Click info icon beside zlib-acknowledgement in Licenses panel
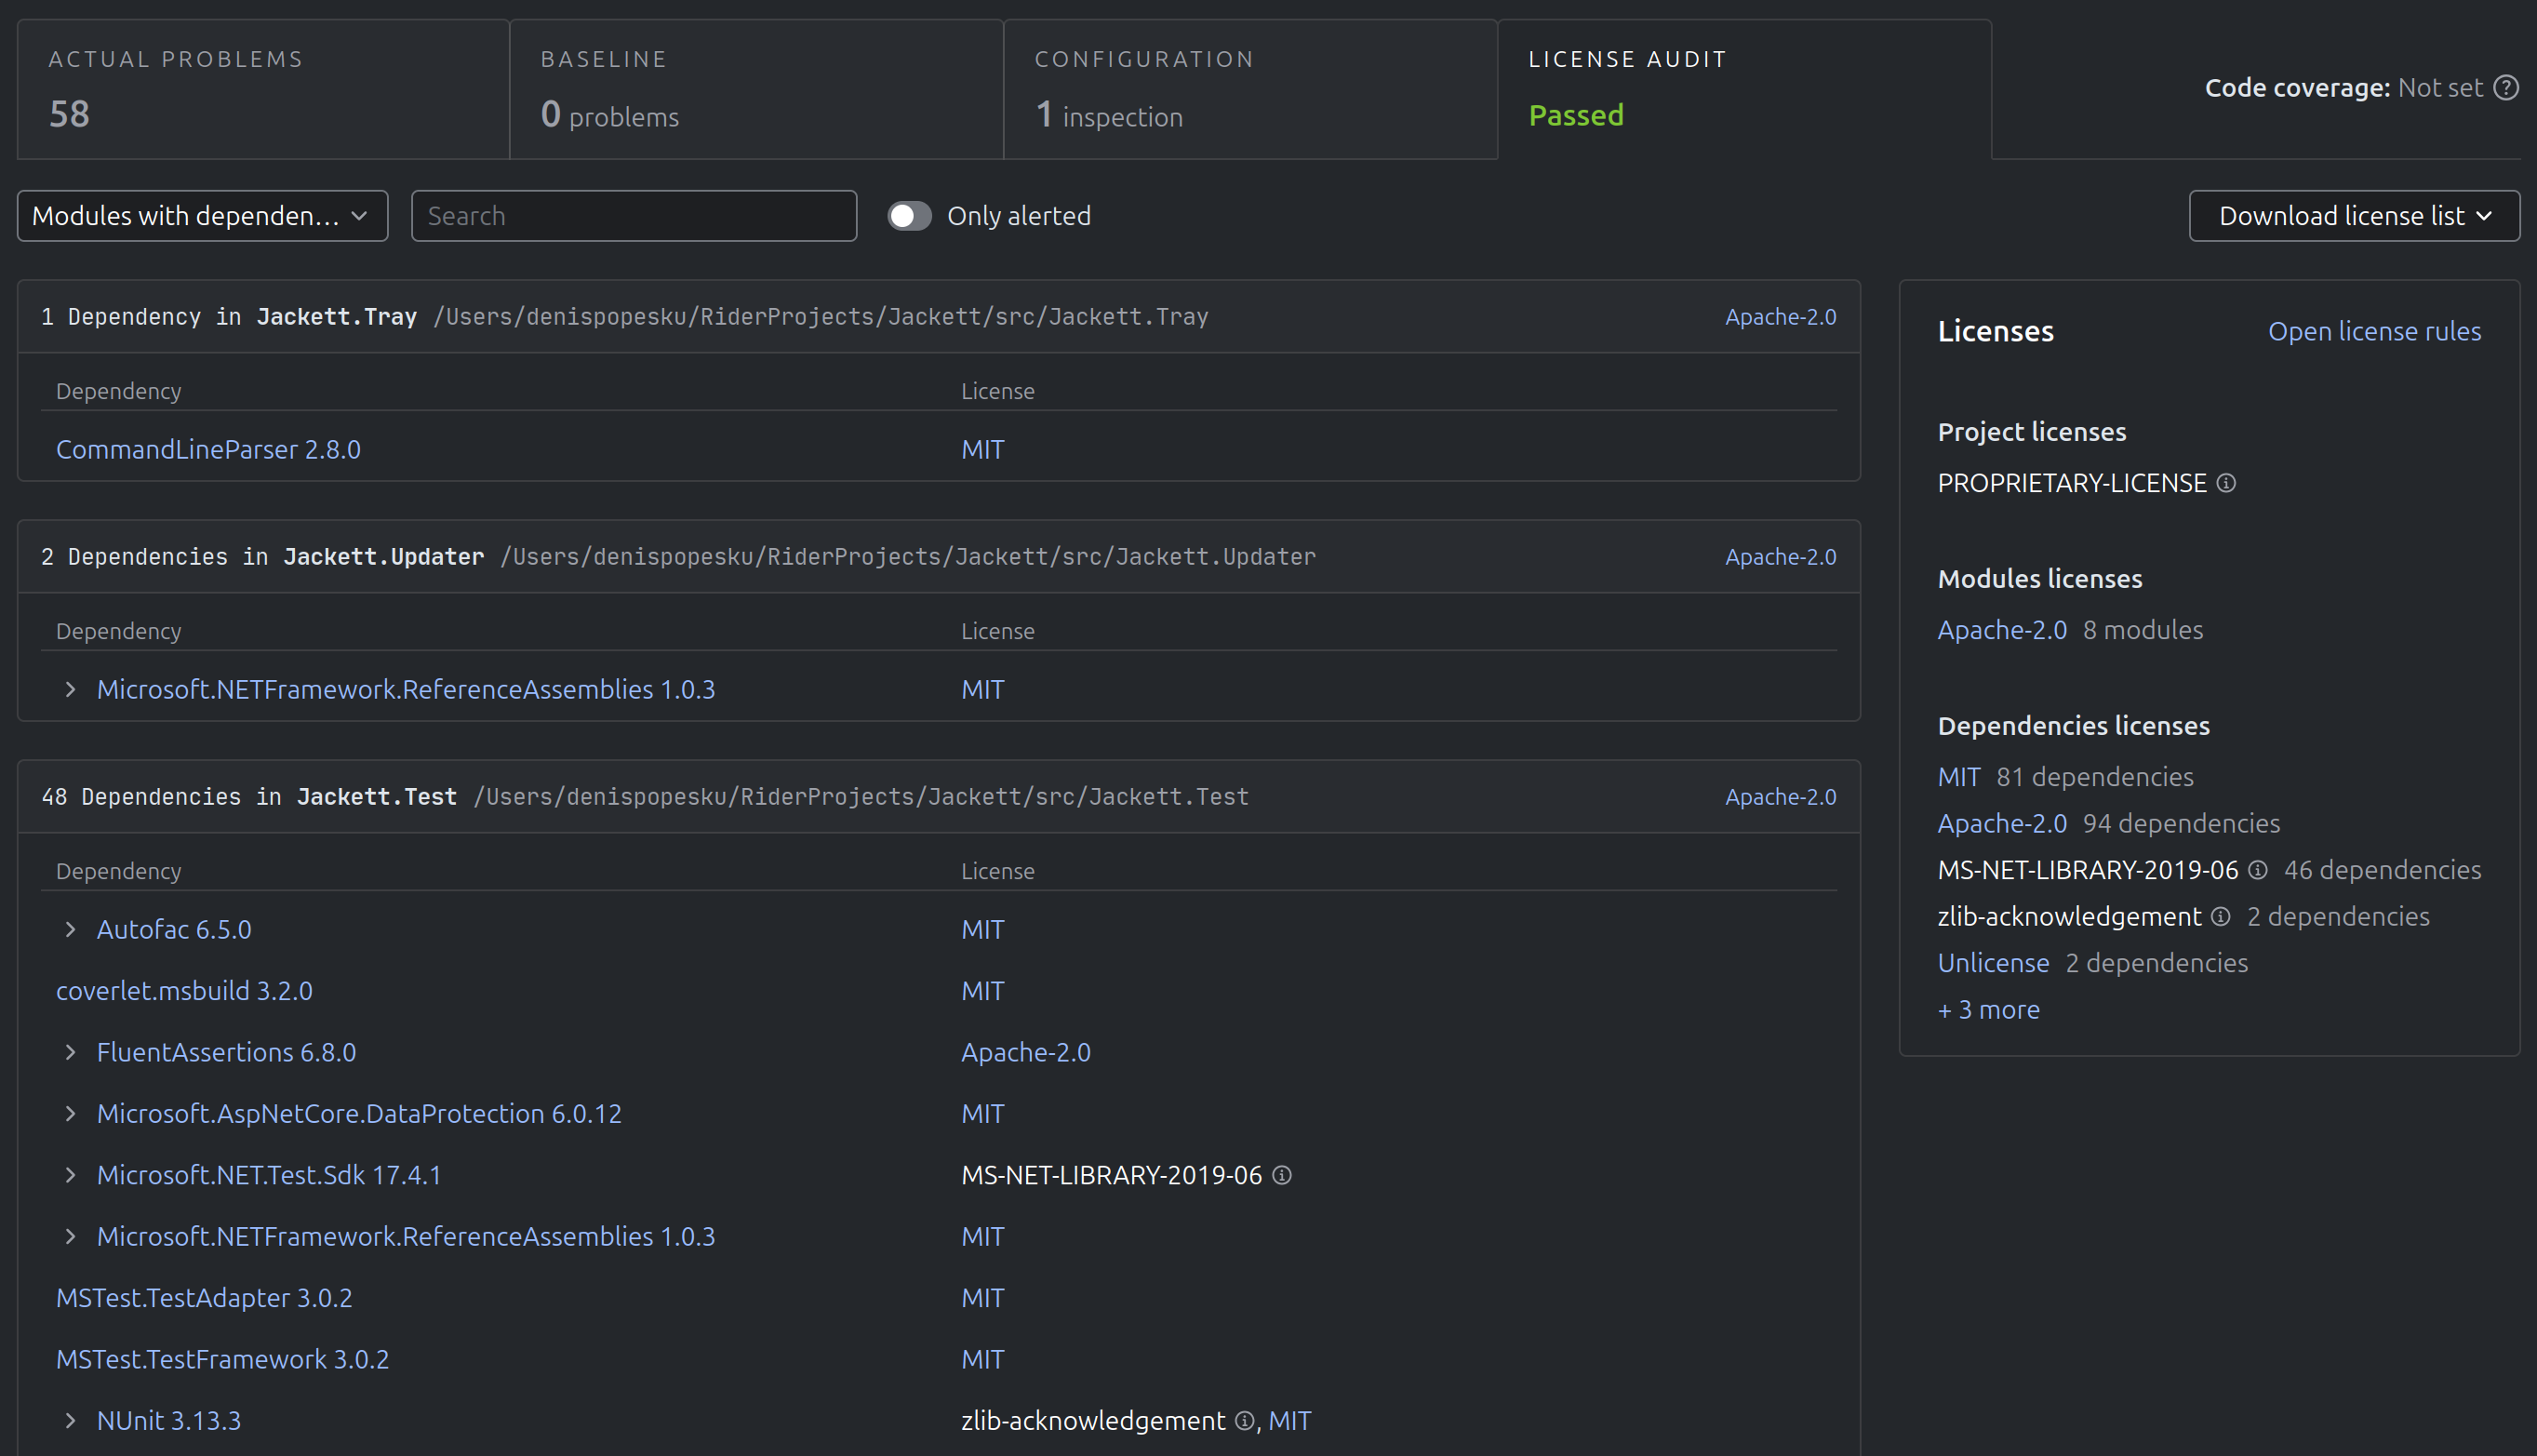The width and height of the screenshot is (2537, 1456). click(2220, 917)
